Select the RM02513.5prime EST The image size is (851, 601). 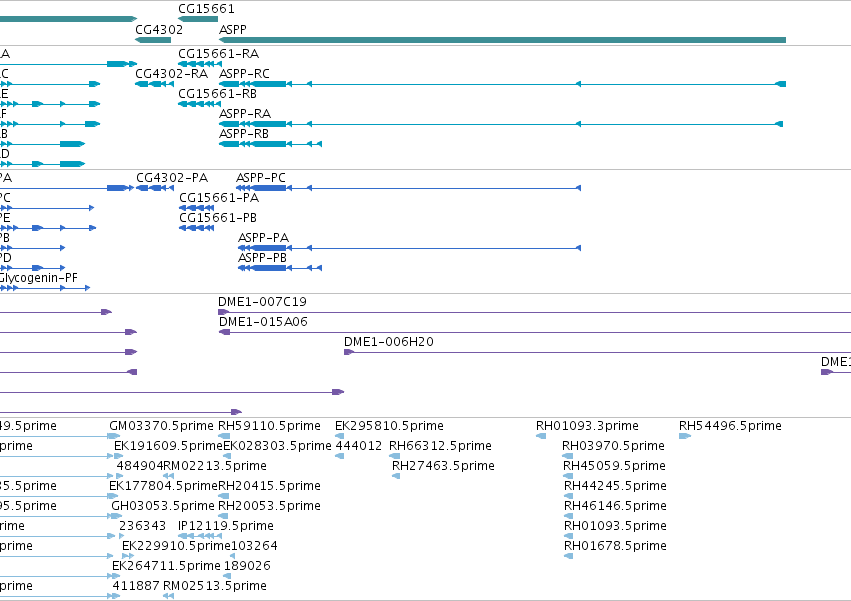pyautogui.click(x=169, y=596)
